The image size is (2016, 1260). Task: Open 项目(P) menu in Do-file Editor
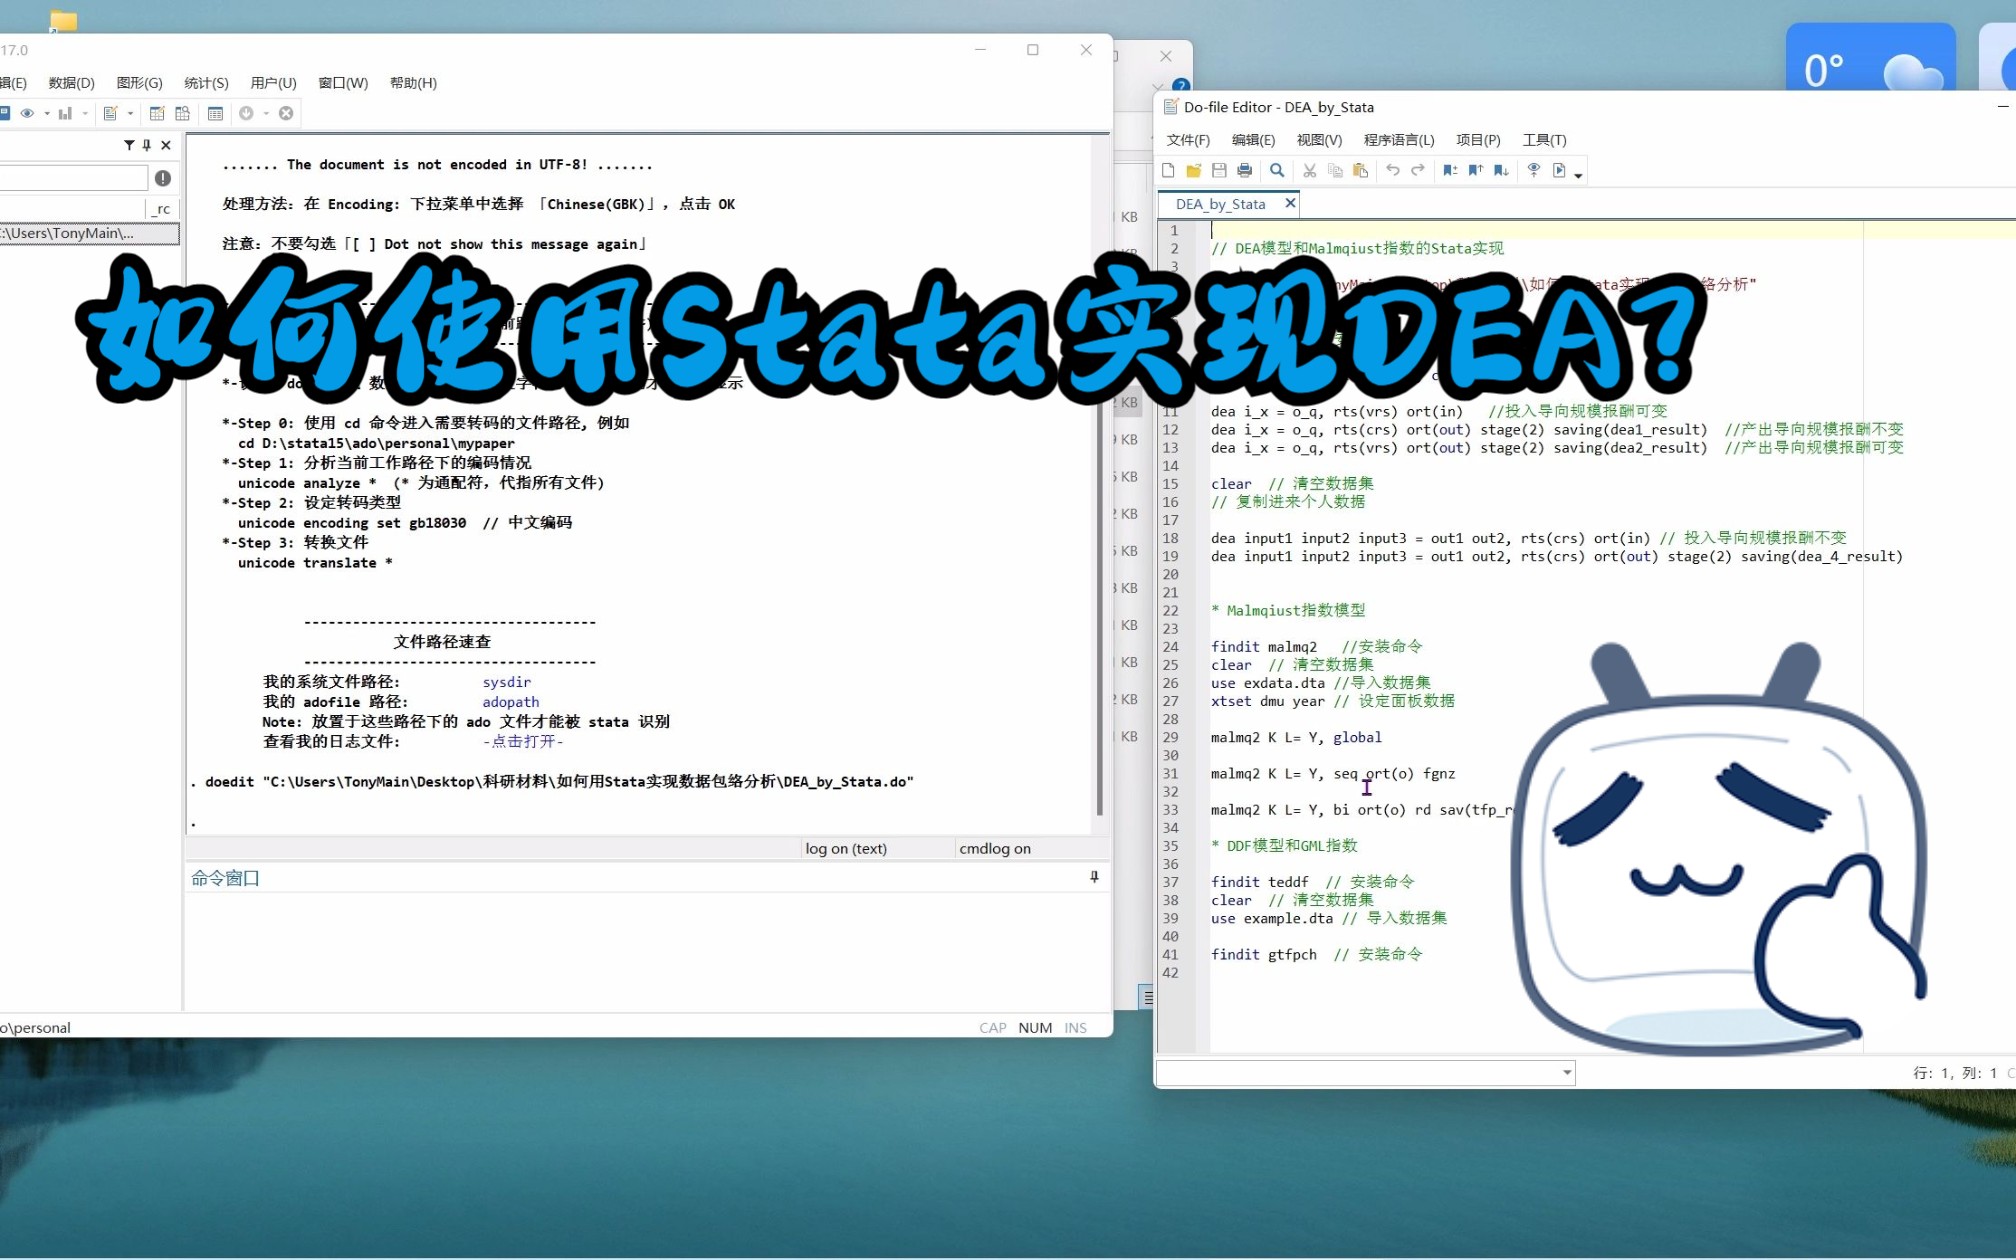pyautogui.click(x=1478, y=140)
